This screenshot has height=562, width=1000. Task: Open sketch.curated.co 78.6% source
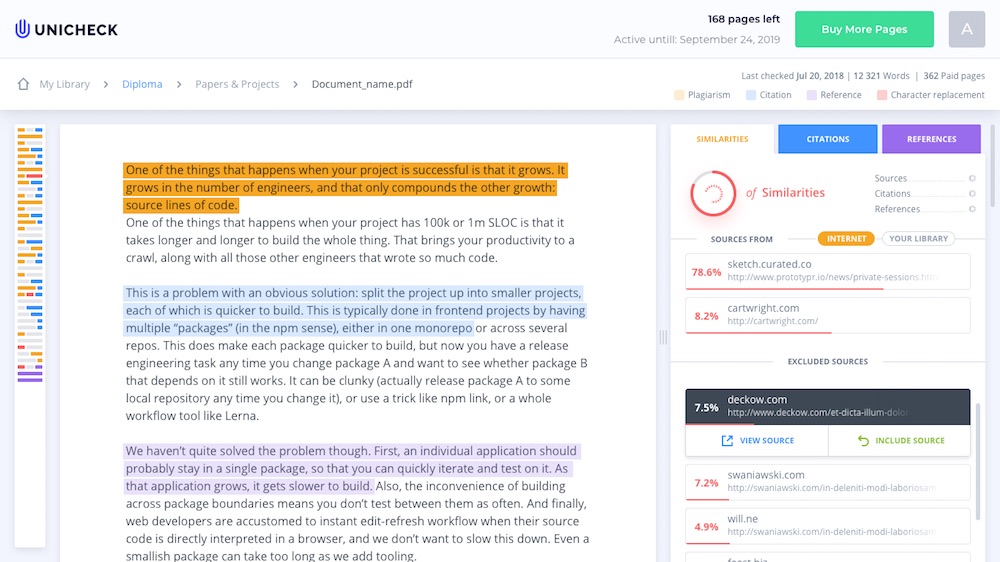(x=828, y=271)
